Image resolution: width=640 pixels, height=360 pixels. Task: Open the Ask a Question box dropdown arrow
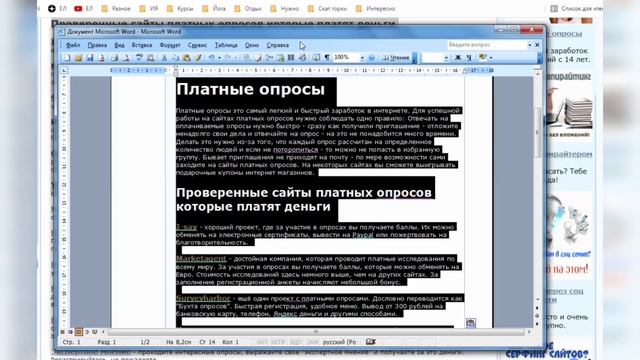tap(530, 45)
